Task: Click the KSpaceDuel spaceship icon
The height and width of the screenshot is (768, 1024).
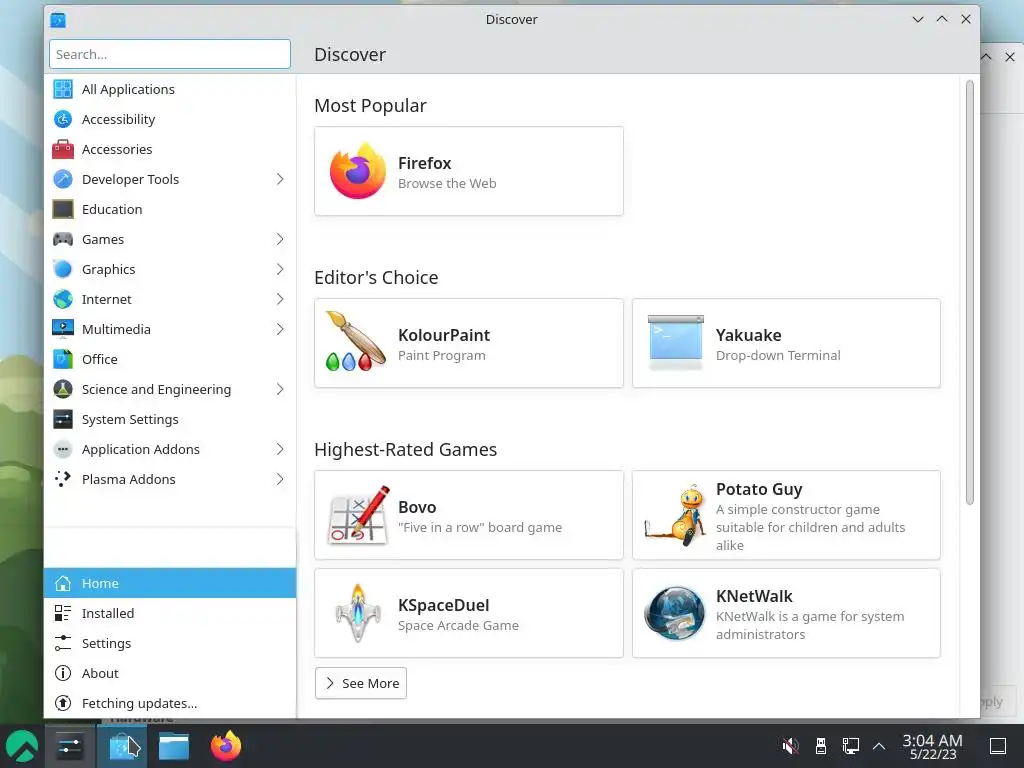Action: [358, 613]
